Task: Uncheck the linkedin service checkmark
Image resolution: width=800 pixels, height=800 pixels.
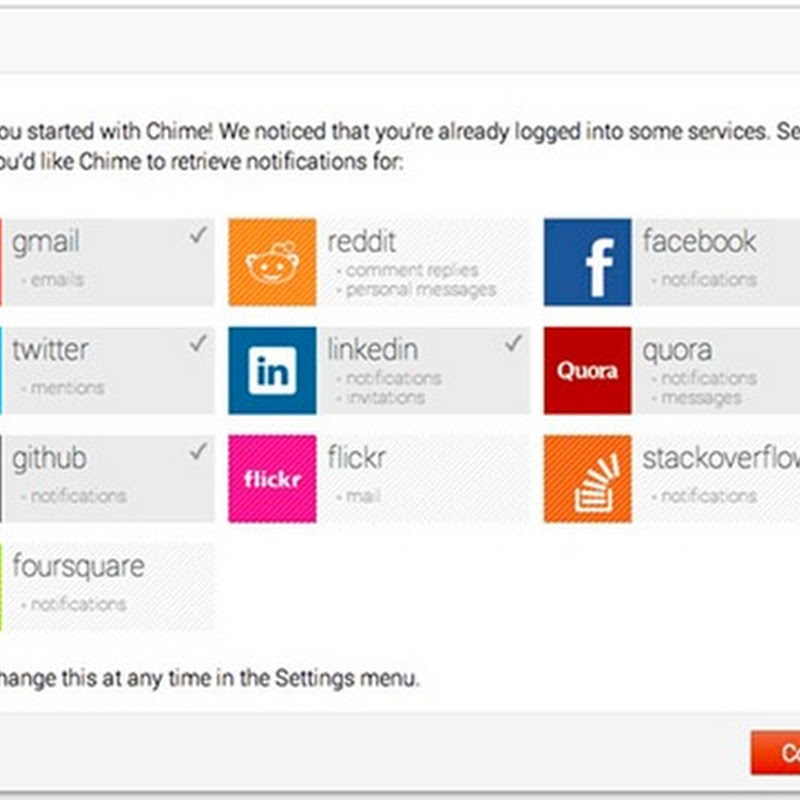Action: click(513, 343)
